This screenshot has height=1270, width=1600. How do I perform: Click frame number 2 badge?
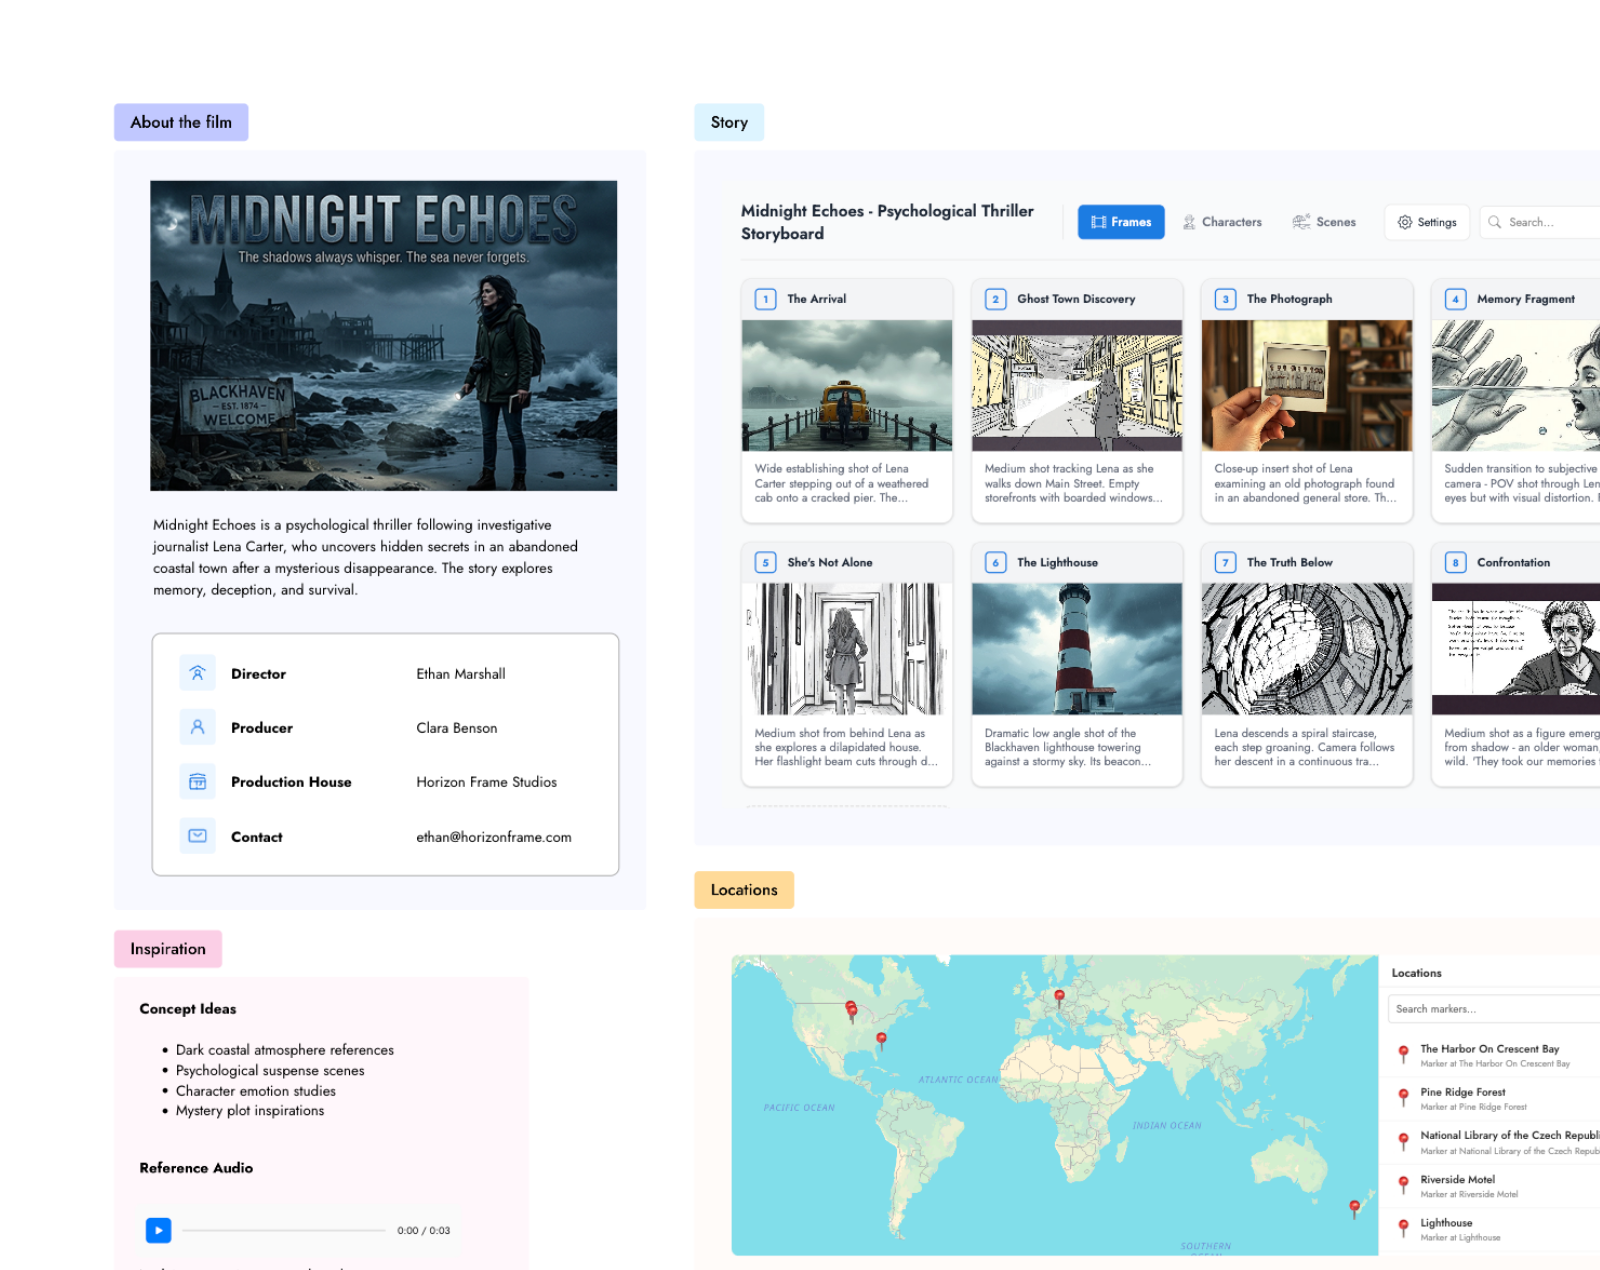[x=996, y=299]
